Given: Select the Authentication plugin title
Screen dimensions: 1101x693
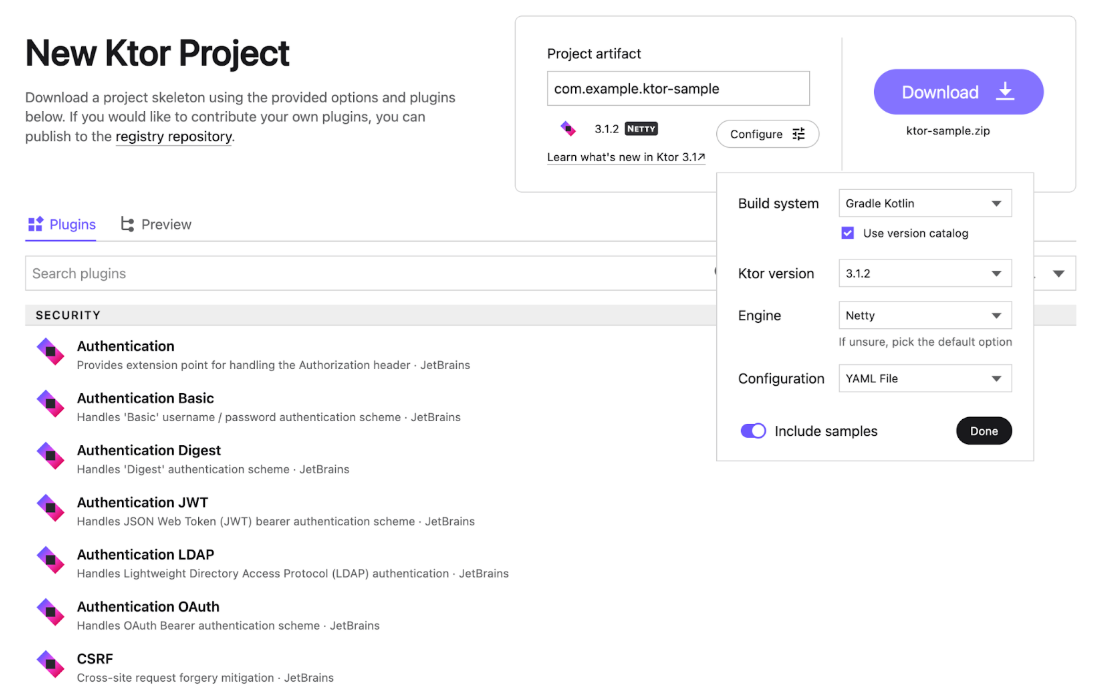Looking at the screenshot, I should click(x=126, y=346).
